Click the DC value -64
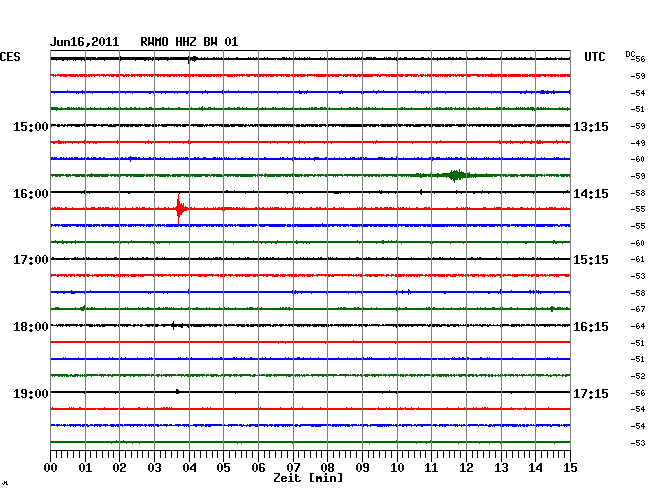 pos(638,326)
